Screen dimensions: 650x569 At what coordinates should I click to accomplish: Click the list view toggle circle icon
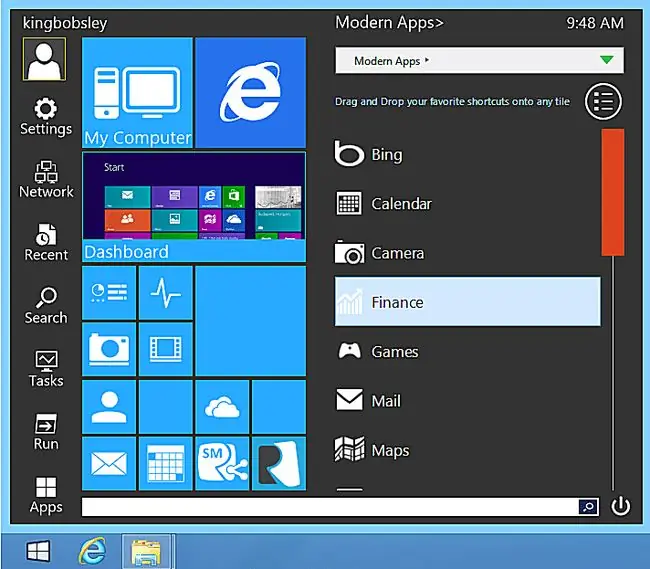click(x=603, y=102)
